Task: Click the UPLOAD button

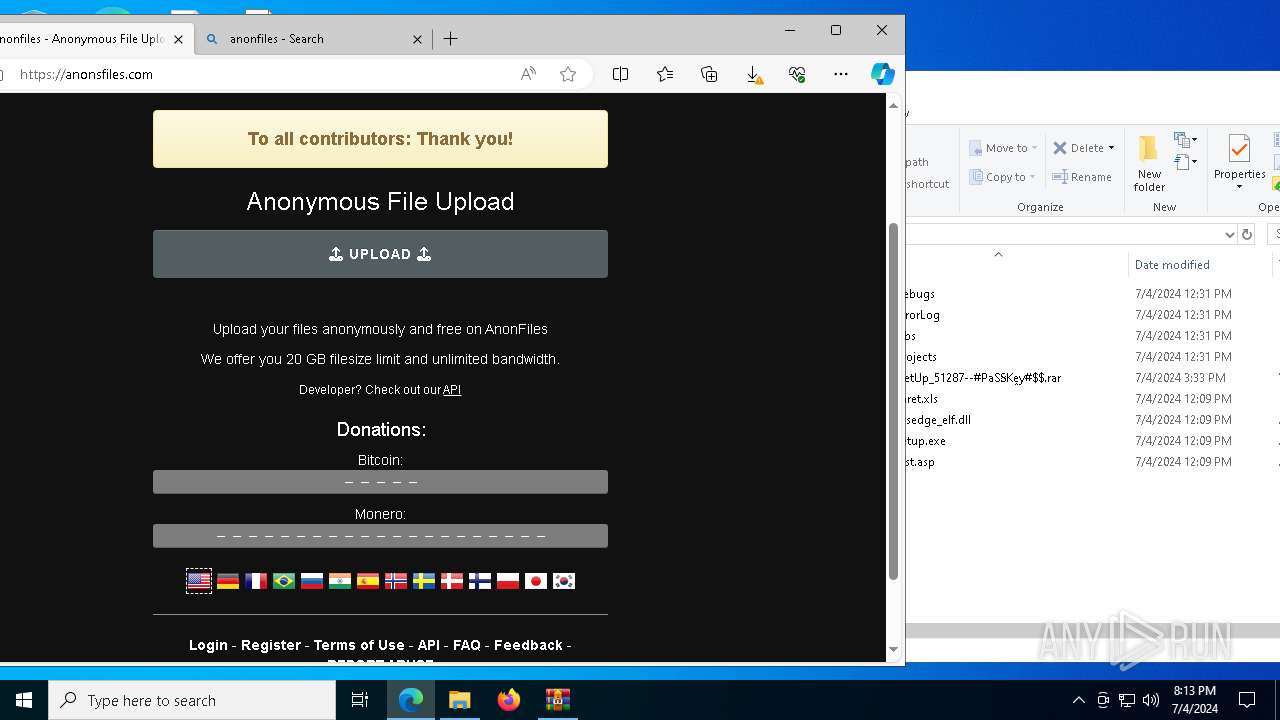Action: click(380, 254)
